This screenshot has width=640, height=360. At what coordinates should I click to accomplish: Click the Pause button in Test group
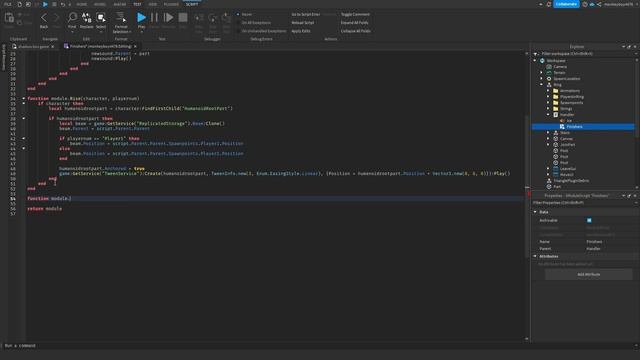coord(154,18)
